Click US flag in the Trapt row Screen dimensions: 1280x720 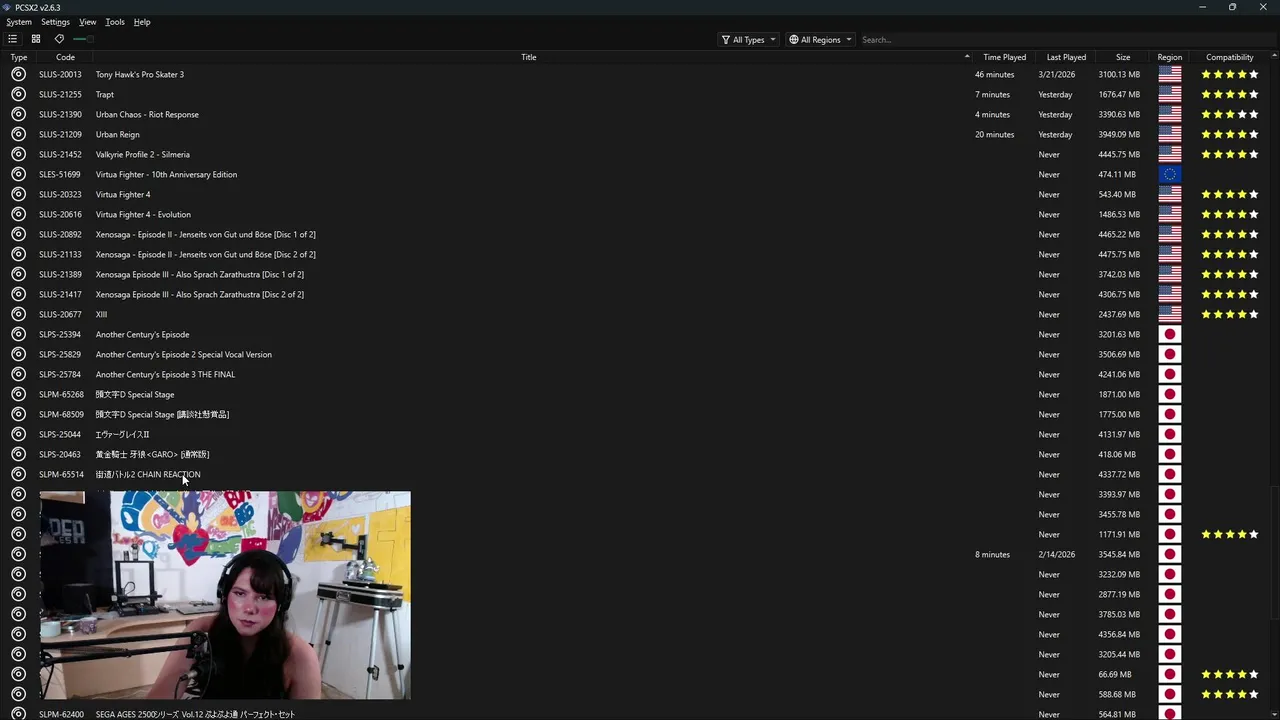pos(1170,94)
